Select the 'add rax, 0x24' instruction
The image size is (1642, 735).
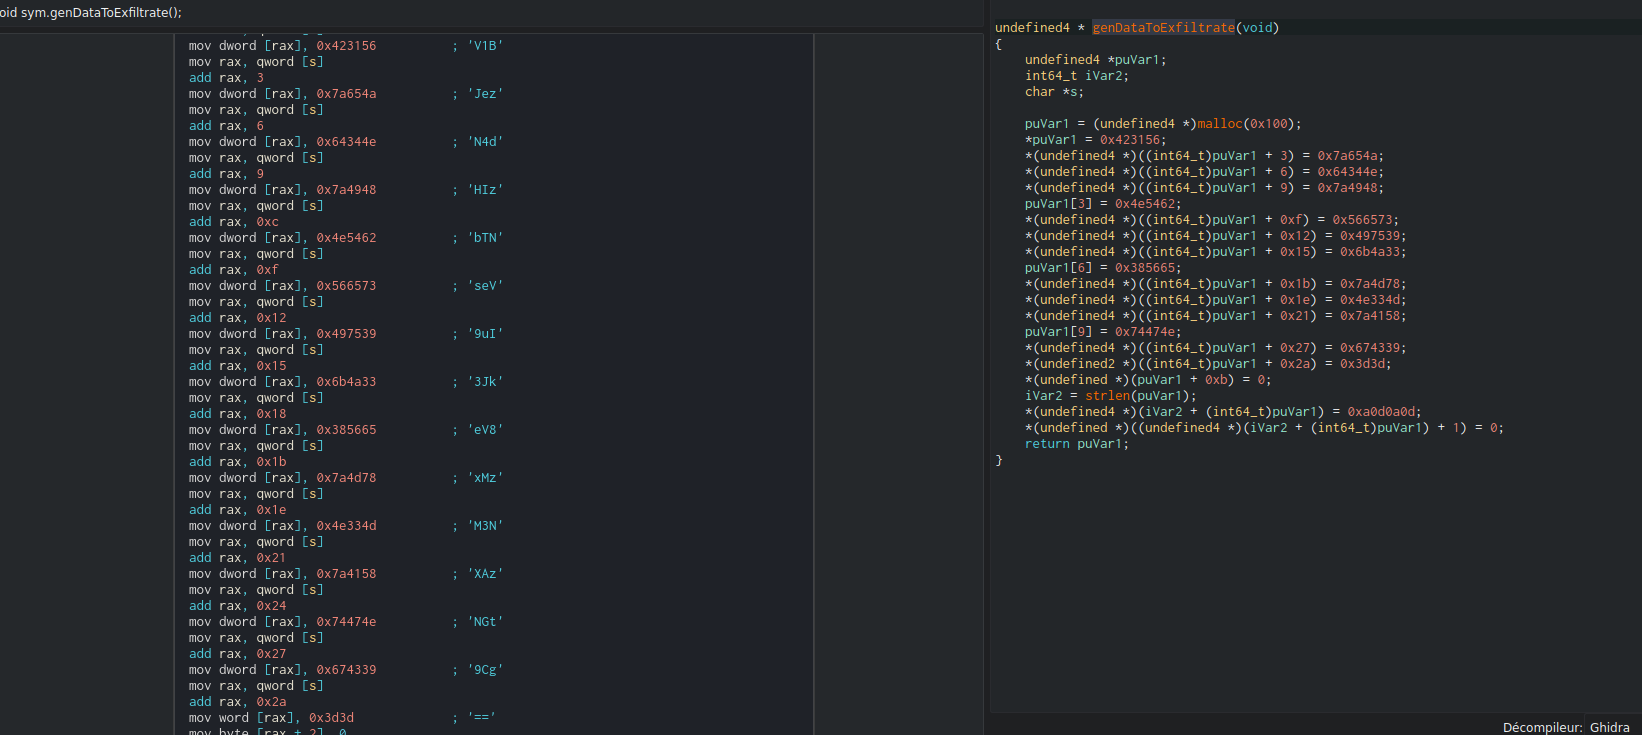tap(237, 606)
